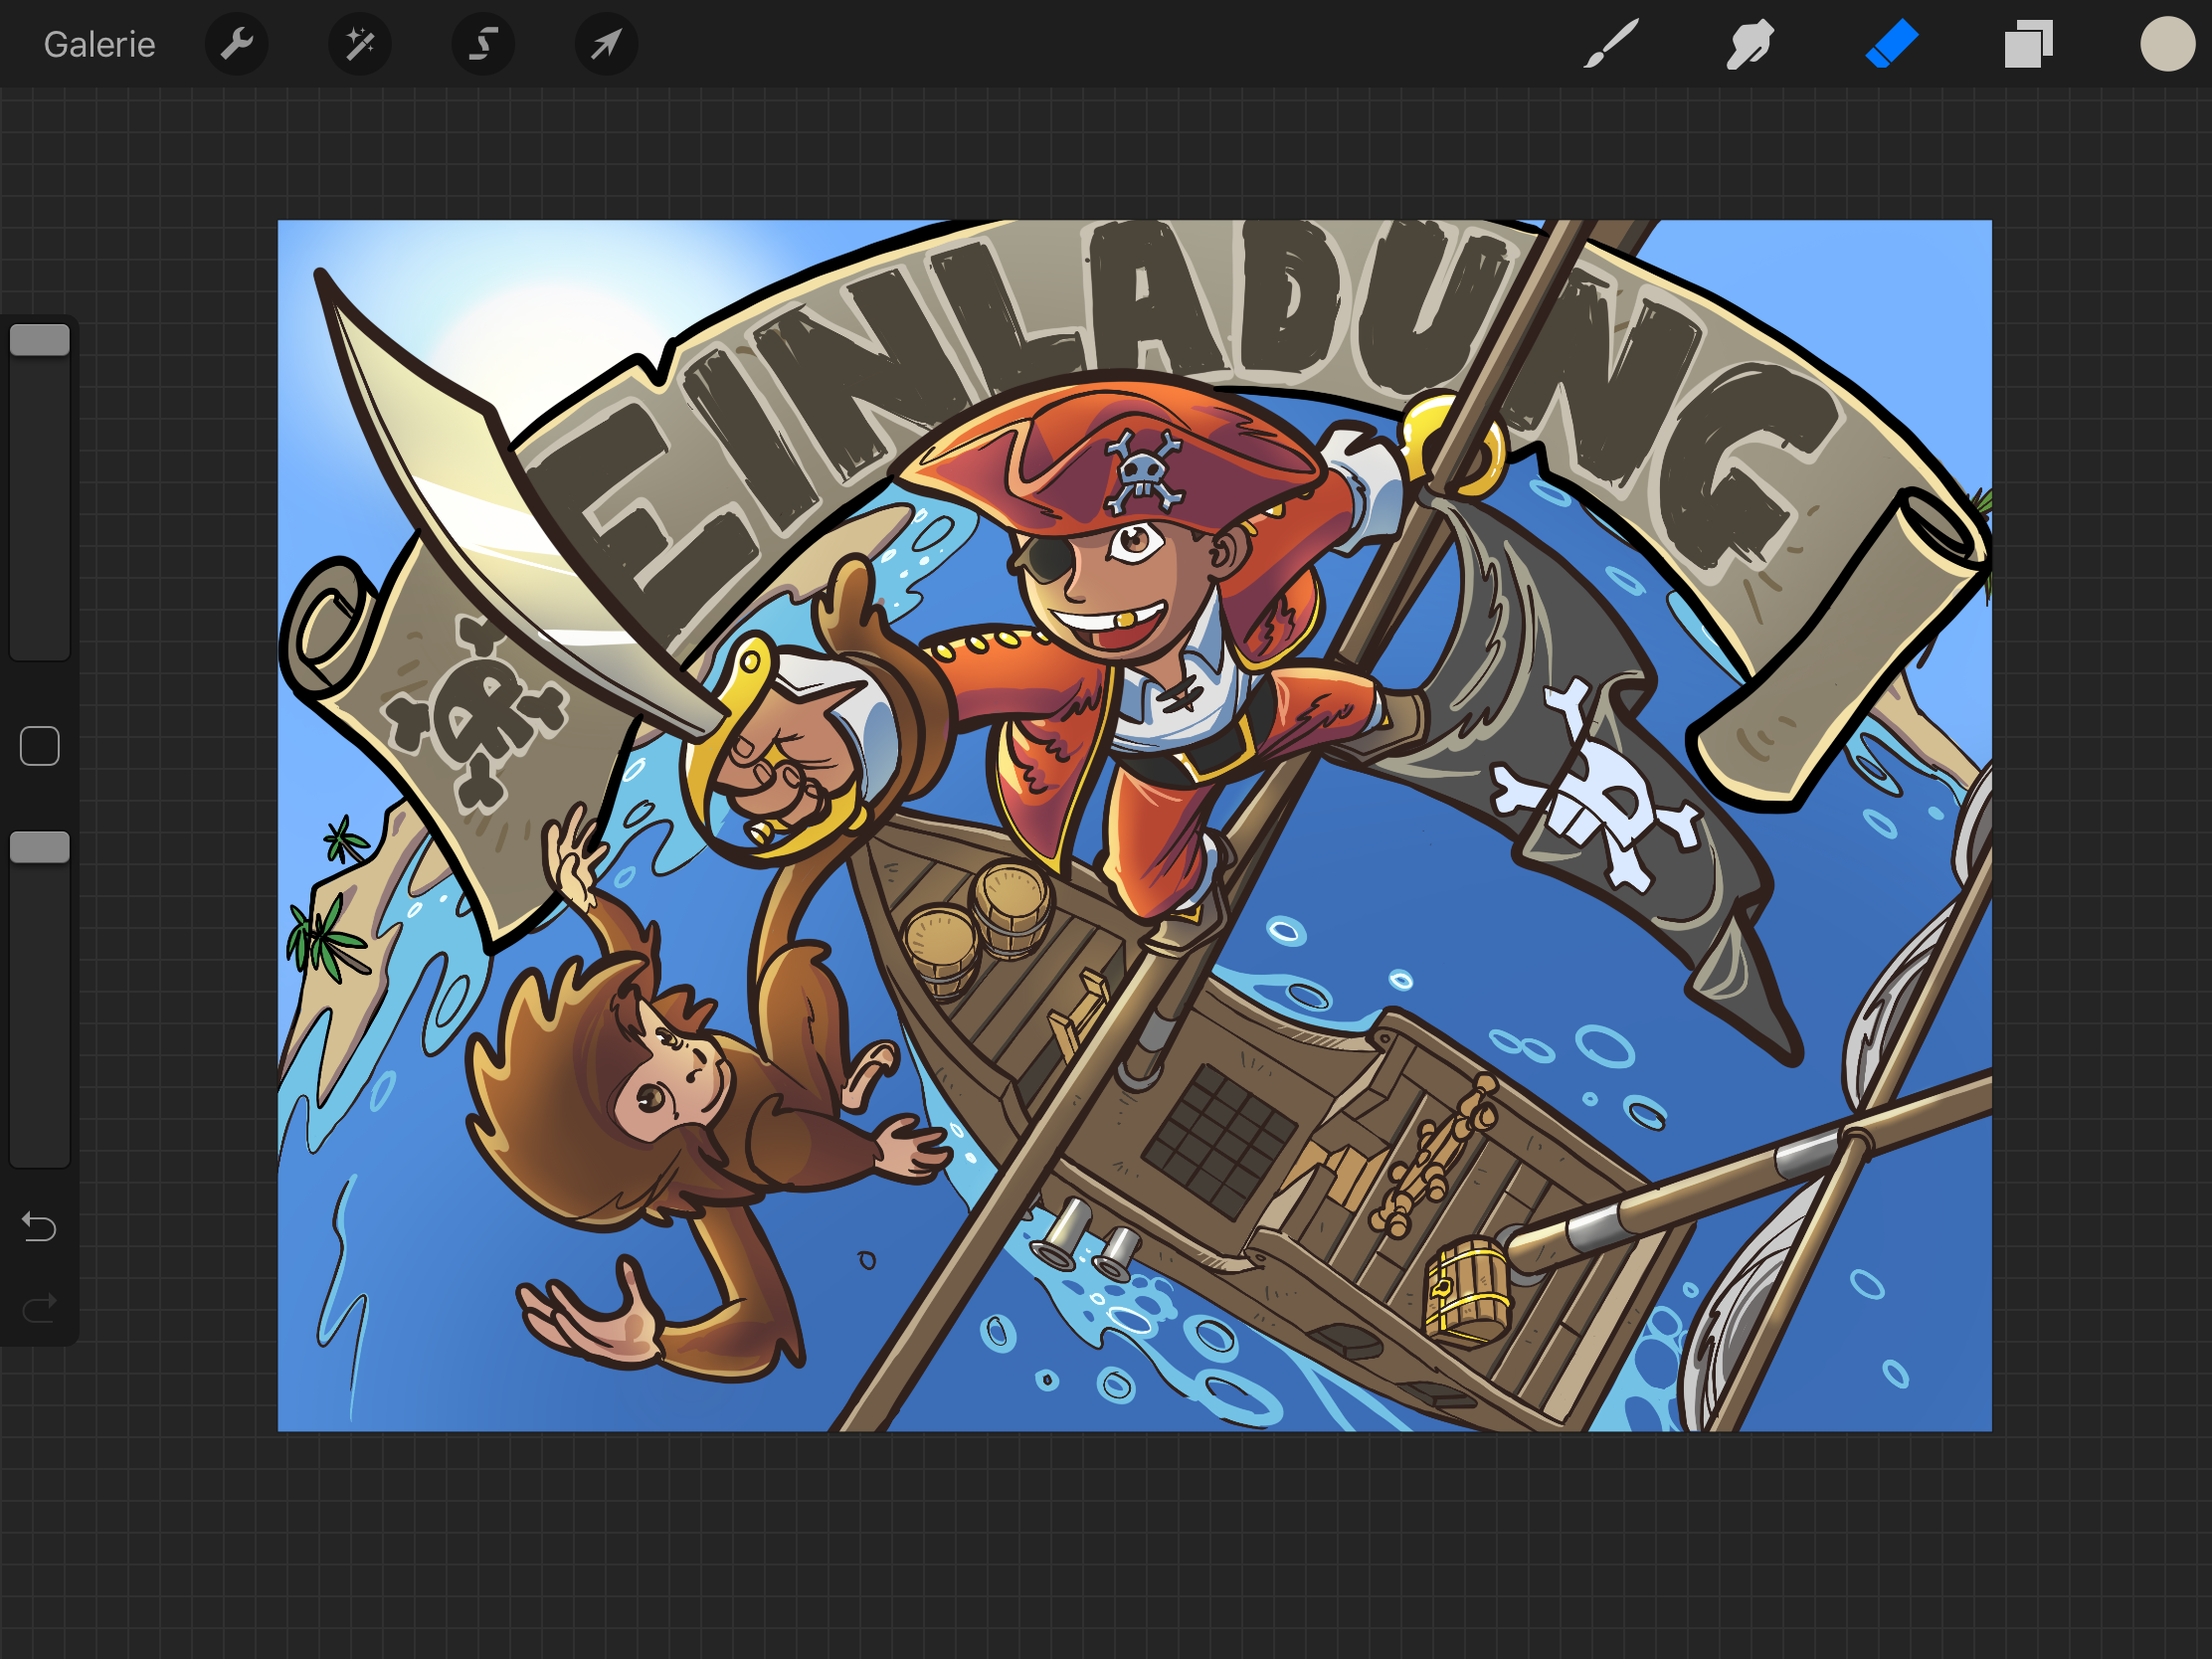Screen dimensions: 2212x1659
Task: Activate the Transform arrow tool
Action: click(x=606, y=44)
